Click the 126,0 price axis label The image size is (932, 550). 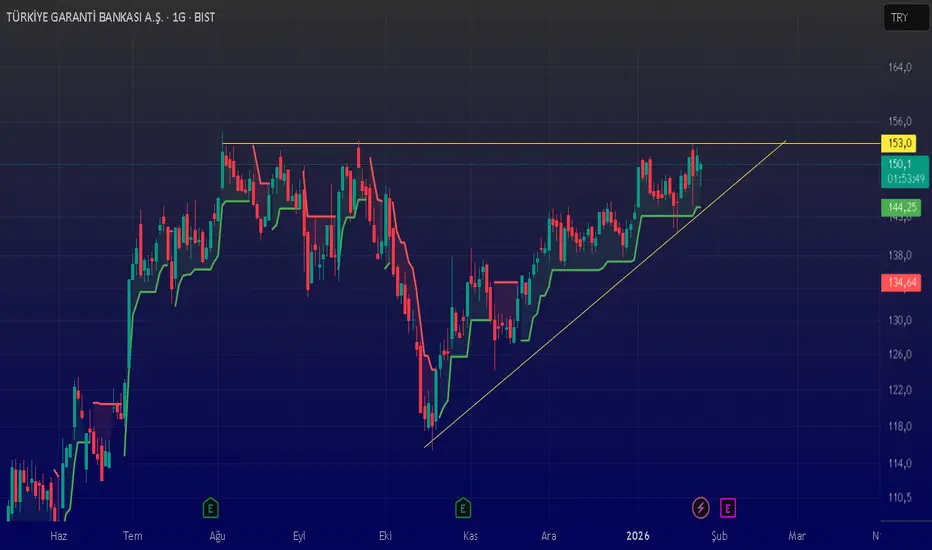click(899, 354)
